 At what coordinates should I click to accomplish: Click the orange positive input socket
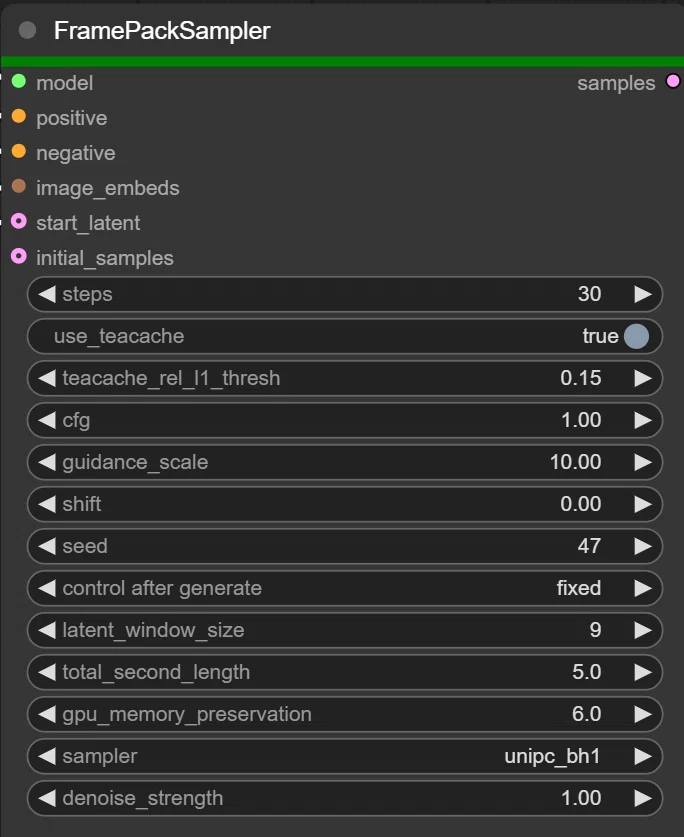point(19,116)
